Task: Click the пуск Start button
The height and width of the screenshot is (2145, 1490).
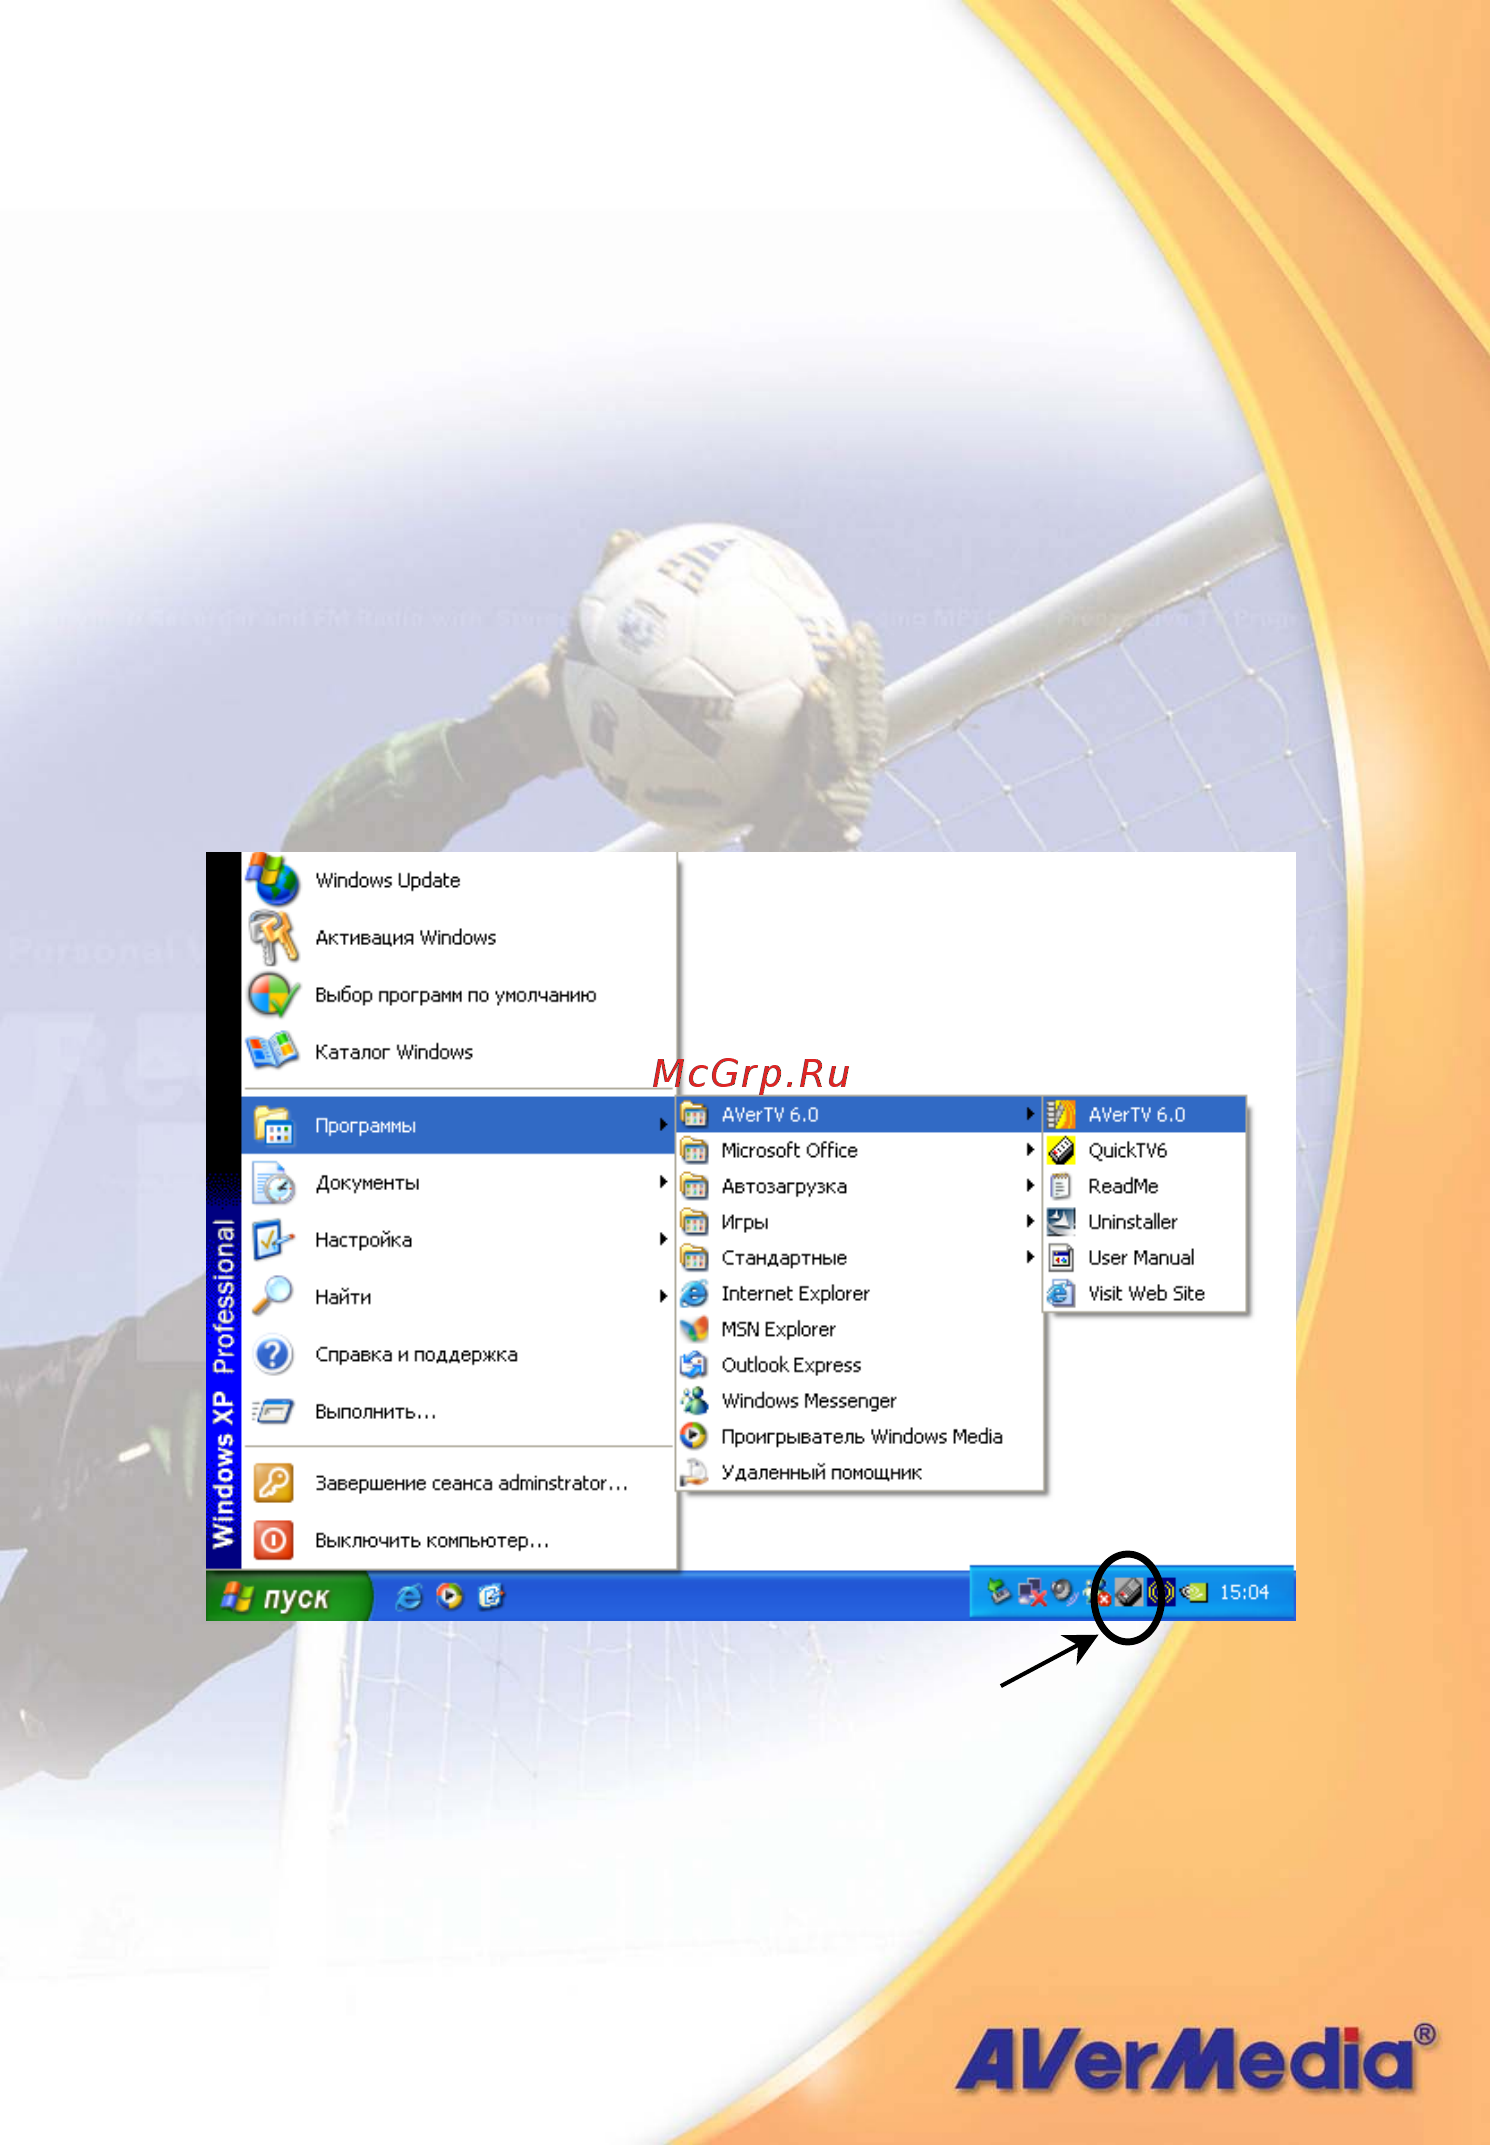Action: coord(288,1597)
